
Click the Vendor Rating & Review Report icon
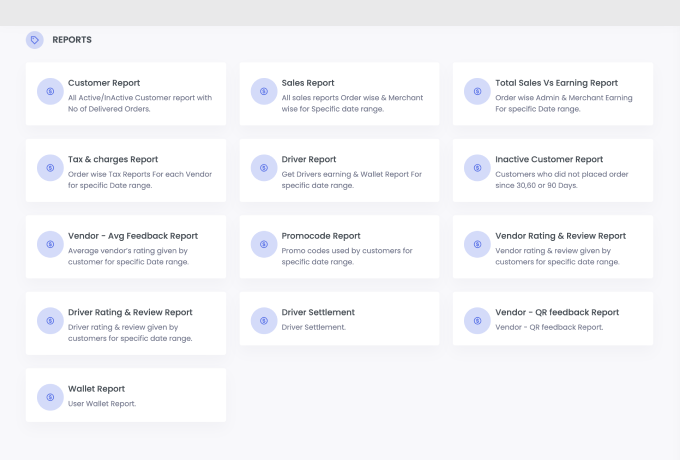click(477, 245)
